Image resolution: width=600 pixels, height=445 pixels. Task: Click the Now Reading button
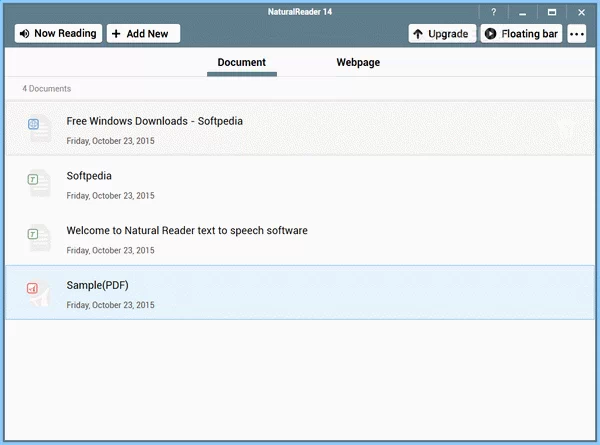(x=58, y=34)
